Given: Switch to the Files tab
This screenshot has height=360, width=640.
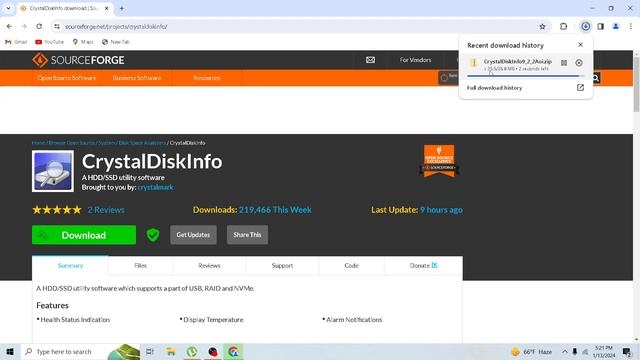Looking at the screenshot, I should (140, 266).
